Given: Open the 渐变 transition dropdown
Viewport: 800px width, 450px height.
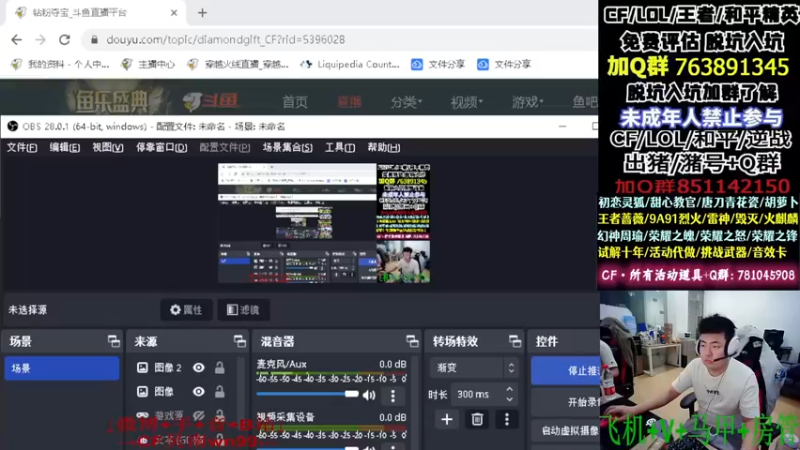Looking at the screenshot, I should tap(474, 368).
